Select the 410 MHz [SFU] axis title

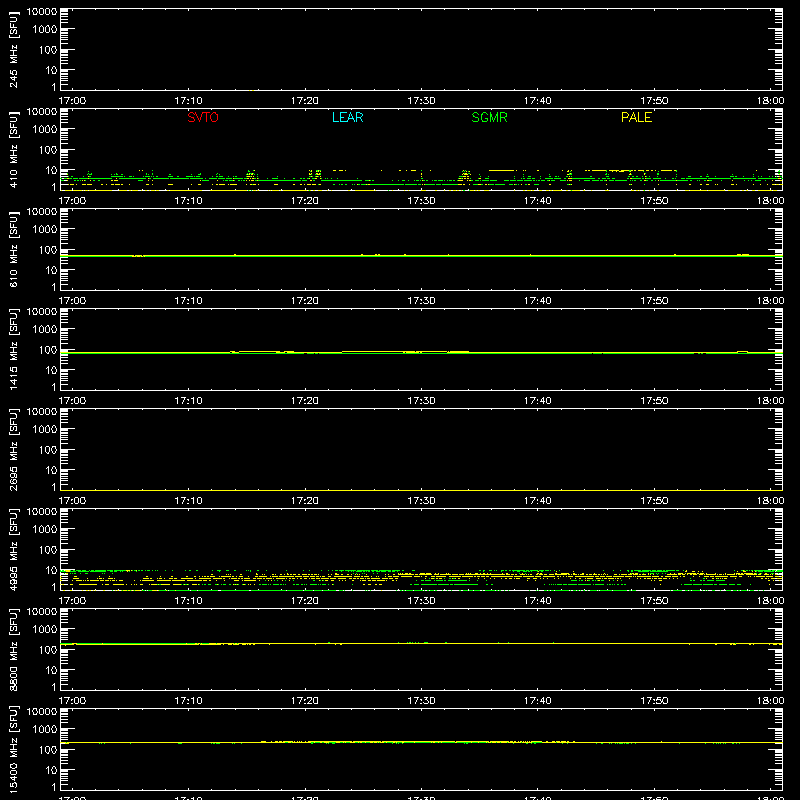(14, 149)
